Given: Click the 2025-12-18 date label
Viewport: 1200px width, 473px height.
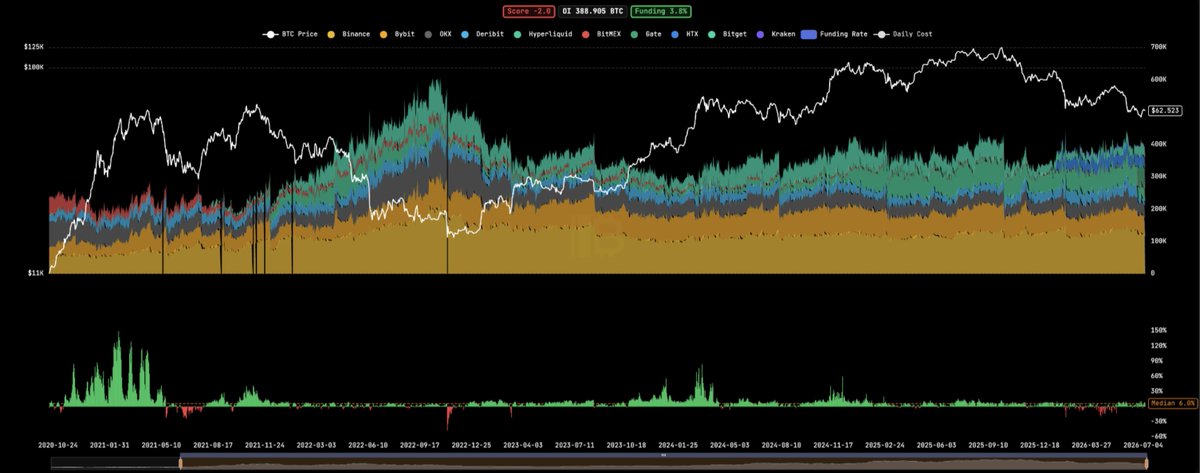Looking at the screenshot, I should tap(1041, 444).
